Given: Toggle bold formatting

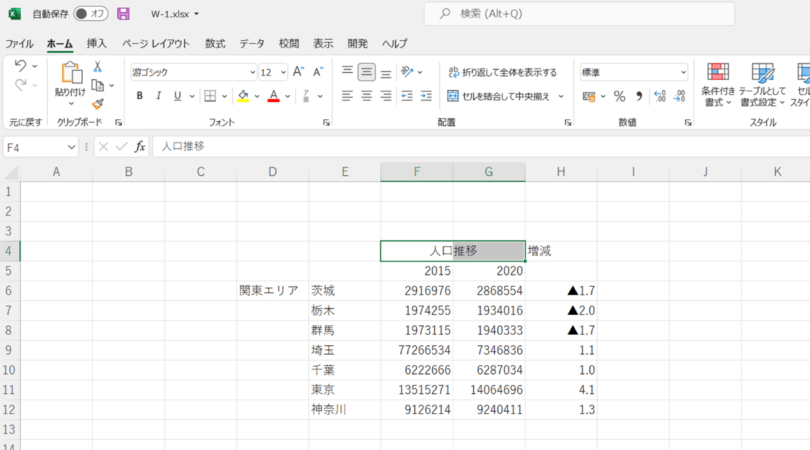Looking at the screenshot, I should point(140,96).
